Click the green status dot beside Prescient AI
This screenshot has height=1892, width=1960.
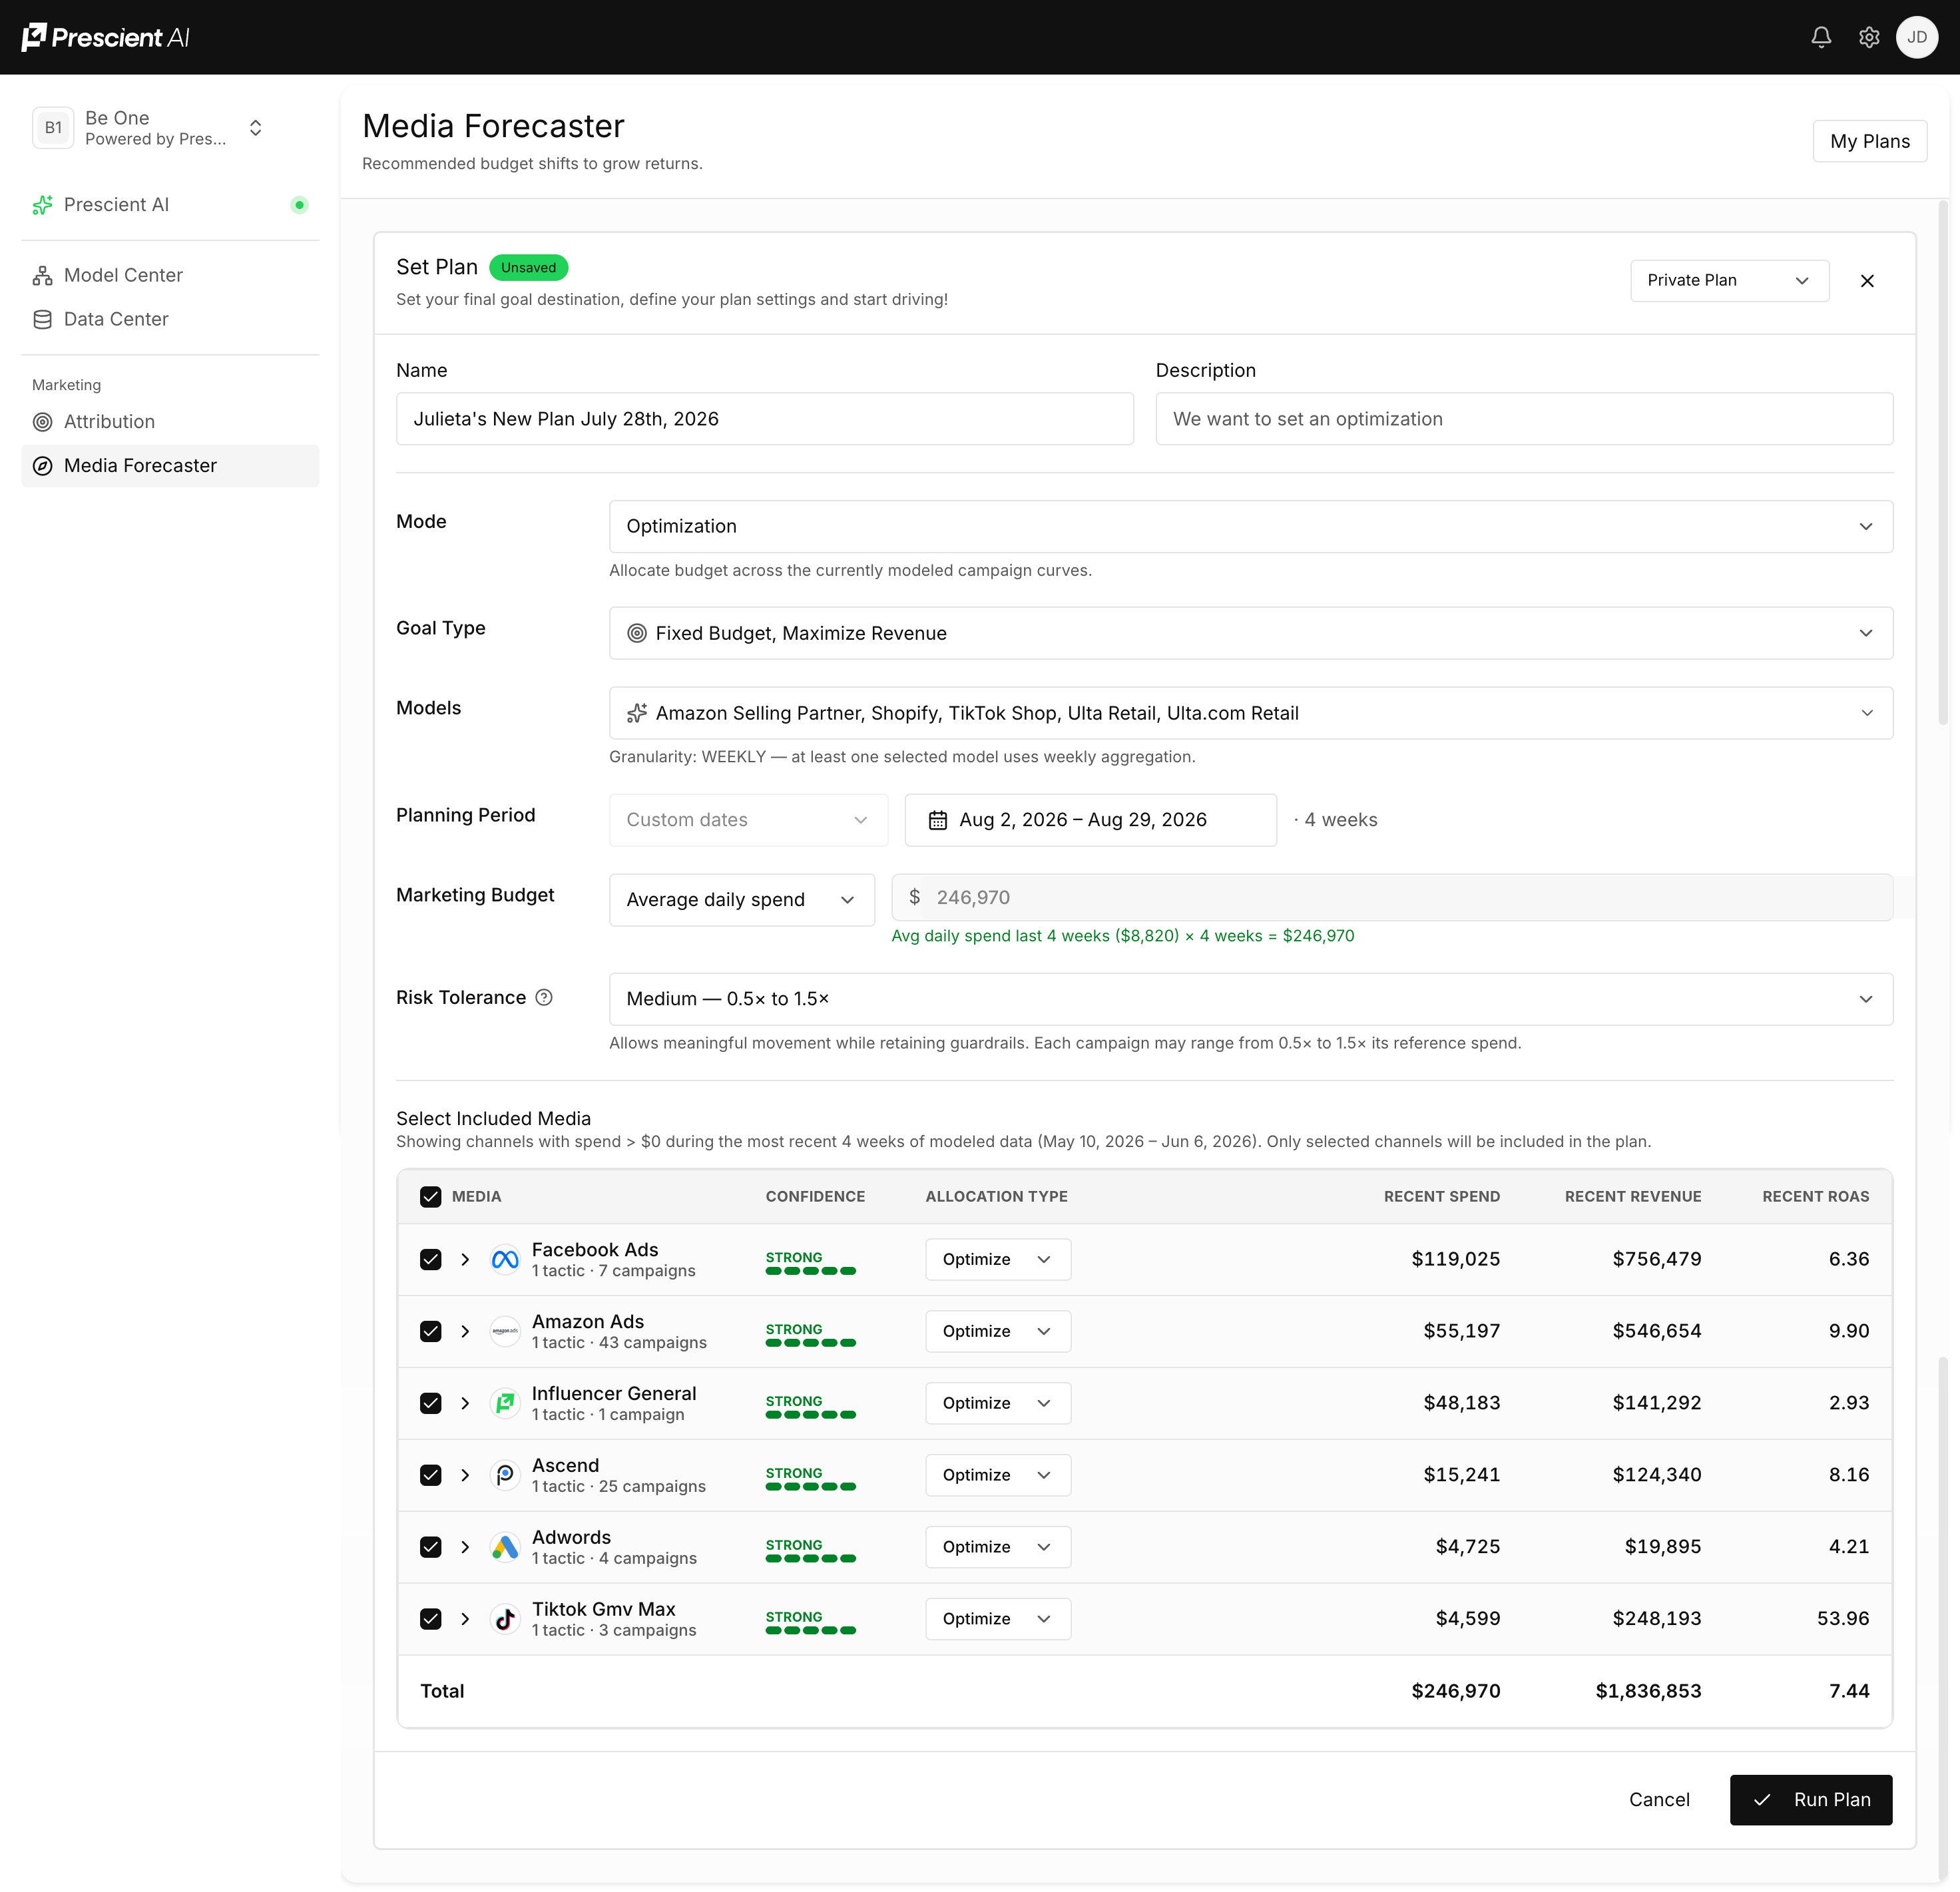(299, 205)
